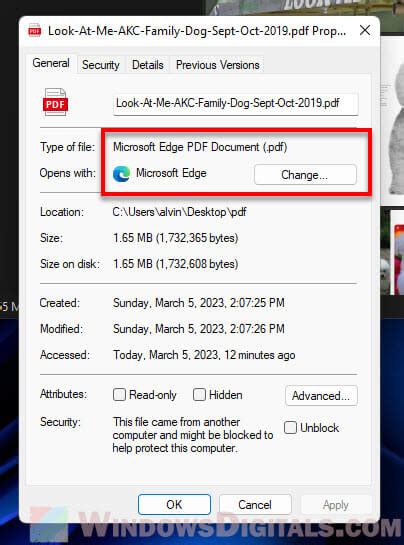Click the greyed-out Apply button
Viewport: 404px width, 545px height.
point(336,504)
